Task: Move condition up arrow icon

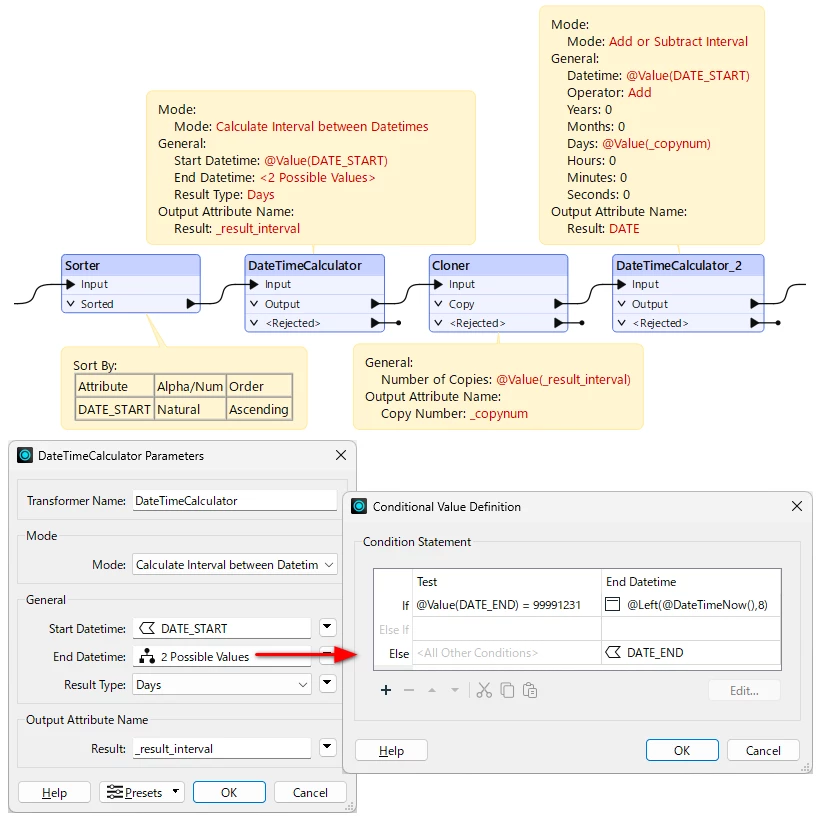Action: pyautogui.click(x=432, y=691)
